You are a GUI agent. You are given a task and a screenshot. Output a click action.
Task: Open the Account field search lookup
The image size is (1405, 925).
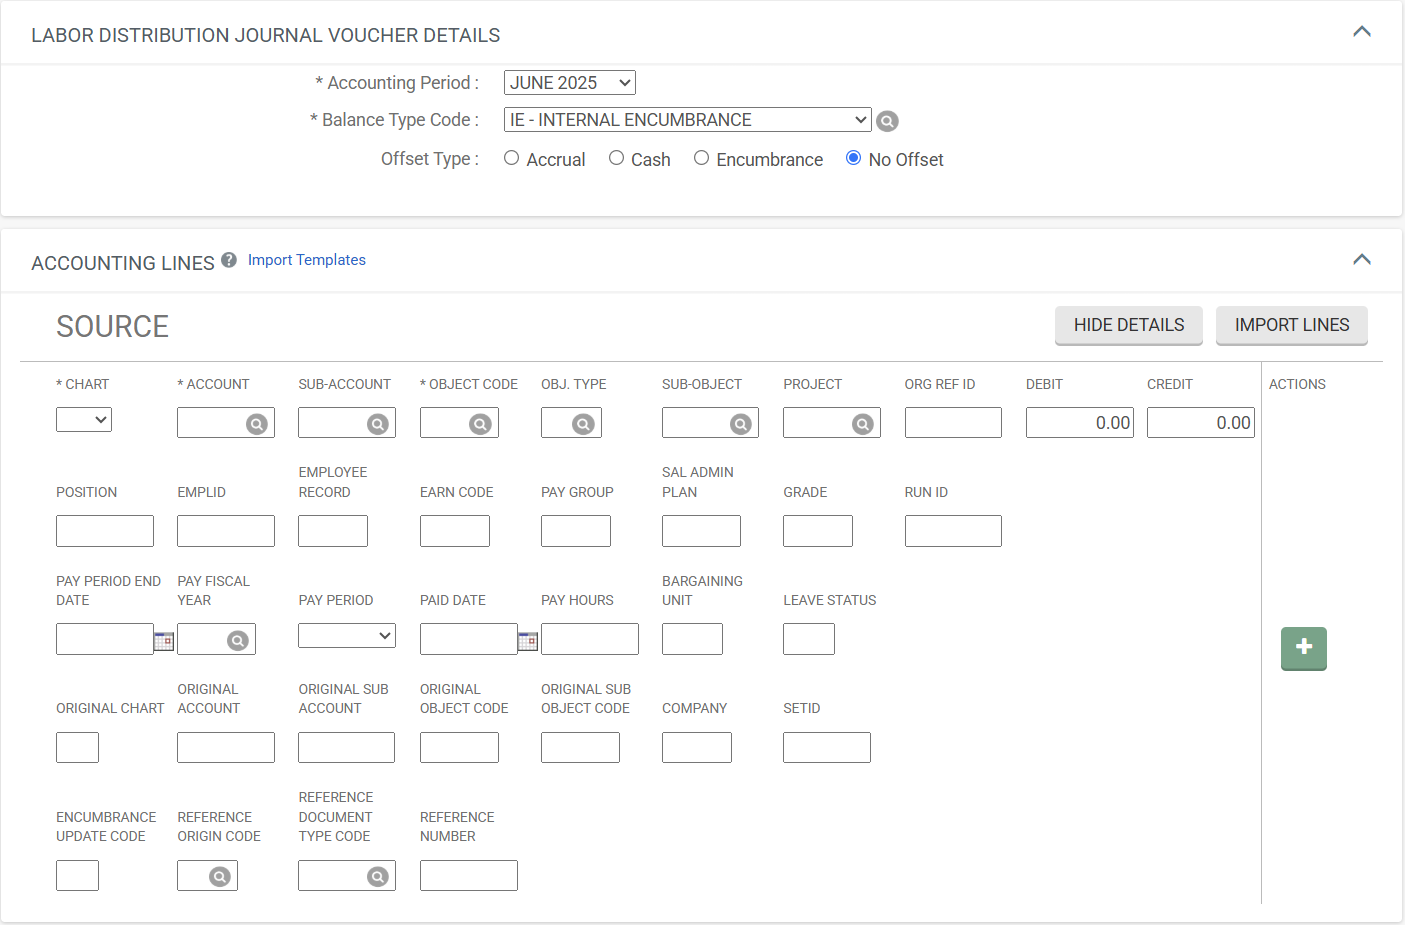tap(257, 424)
